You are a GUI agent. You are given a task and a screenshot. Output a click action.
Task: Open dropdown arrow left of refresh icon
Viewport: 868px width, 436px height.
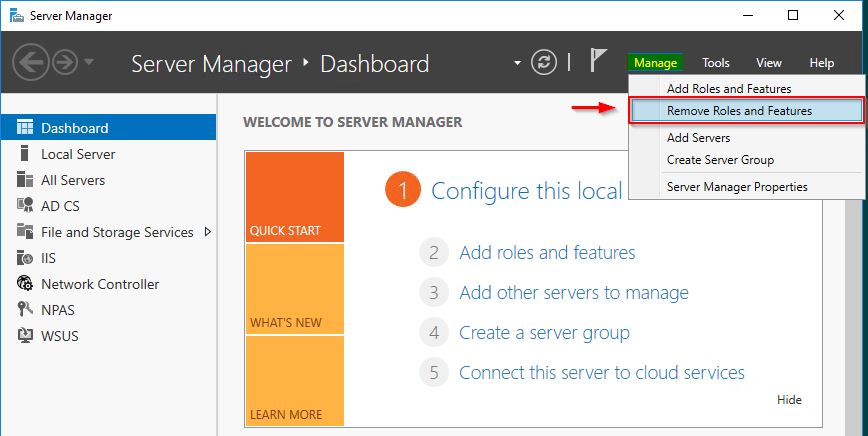click(518, 63)
